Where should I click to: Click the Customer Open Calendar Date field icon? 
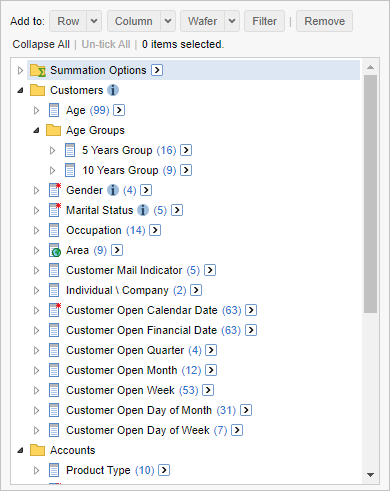(55, 310)
